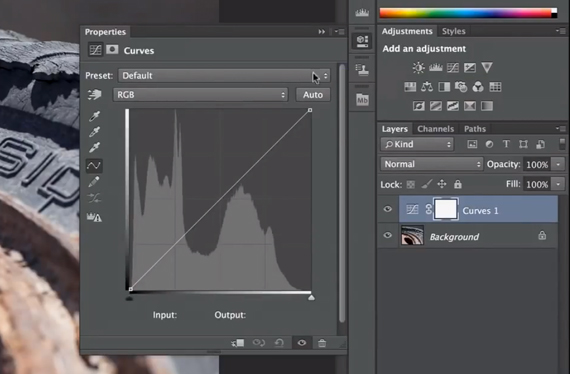570x374 pixels.
Task: Add a Selective Color adjustment
Action: pyautogui.click(x=470, y=106)
